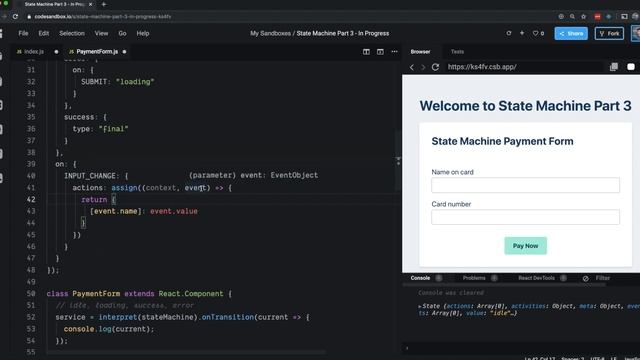Viewport: 640px width, 360px height.
Task: Click the sandbox title State Machine Part 3
Action: click(x=342, y=33)
